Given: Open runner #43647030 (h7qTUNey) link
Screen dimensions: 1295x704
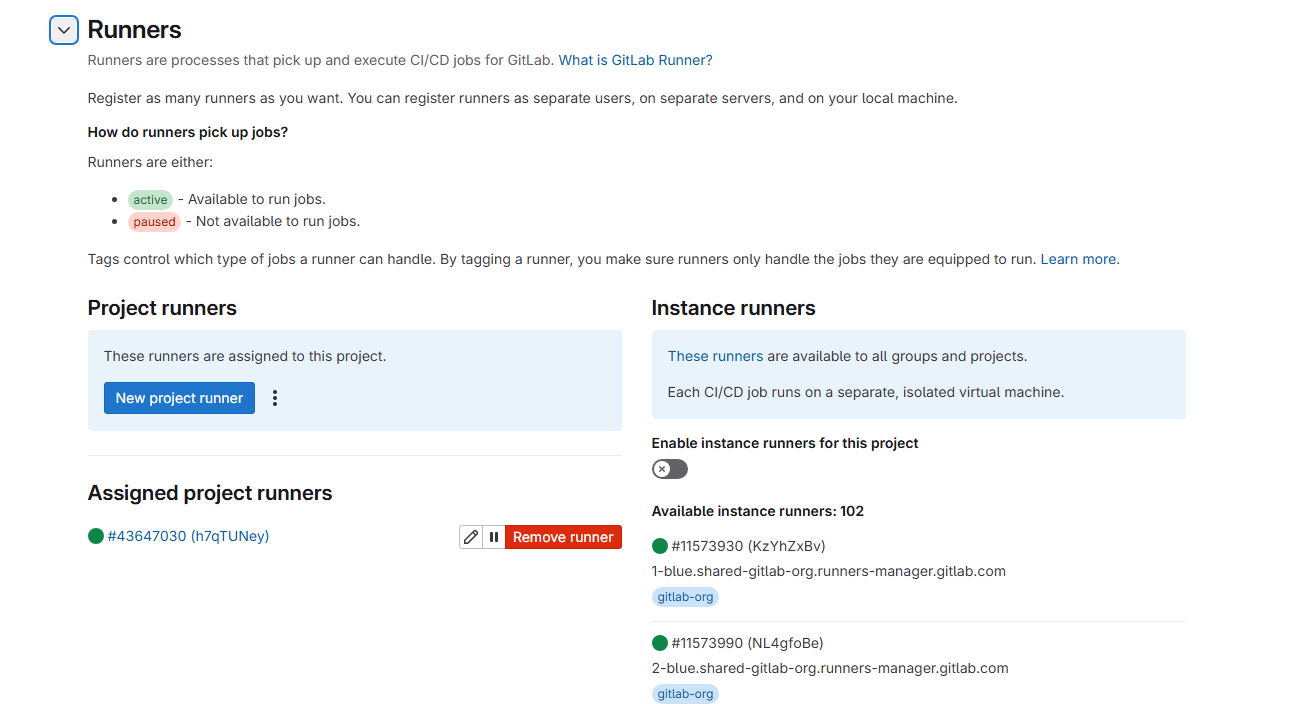Looking at the screenshot, I should point(188,536).
